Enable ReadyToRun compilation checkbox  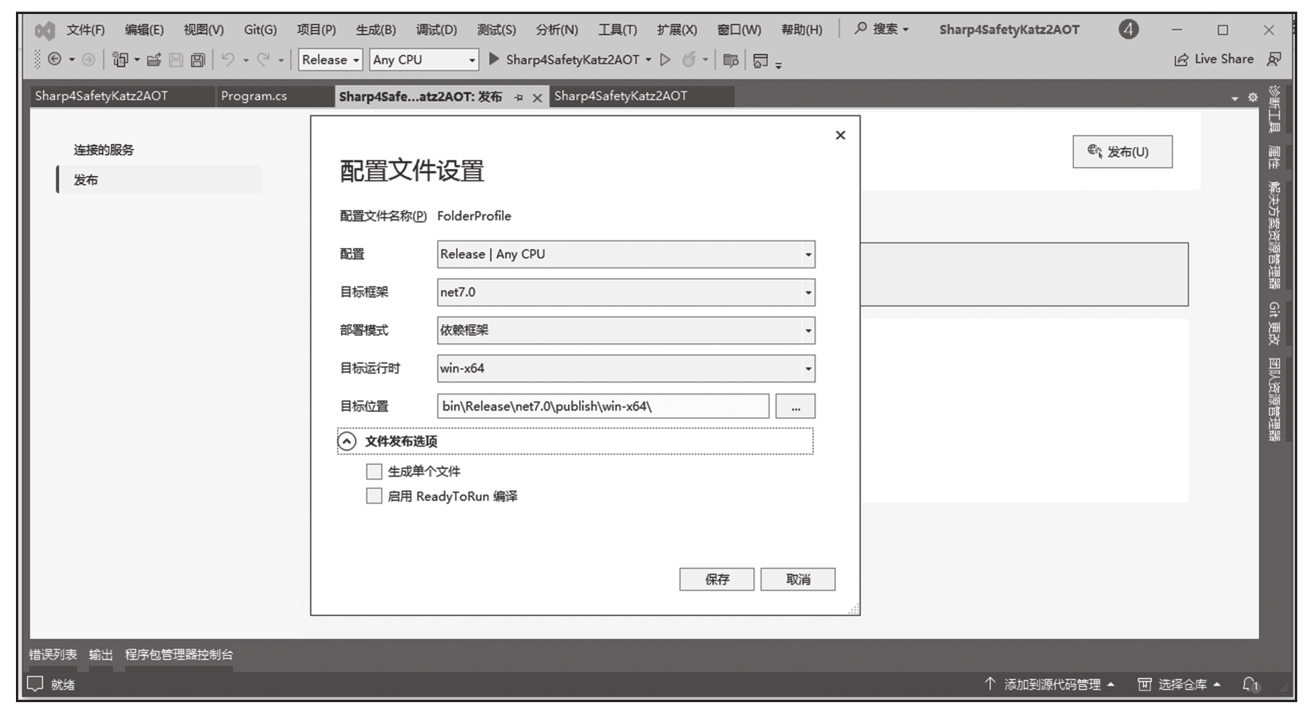(374, 496)
